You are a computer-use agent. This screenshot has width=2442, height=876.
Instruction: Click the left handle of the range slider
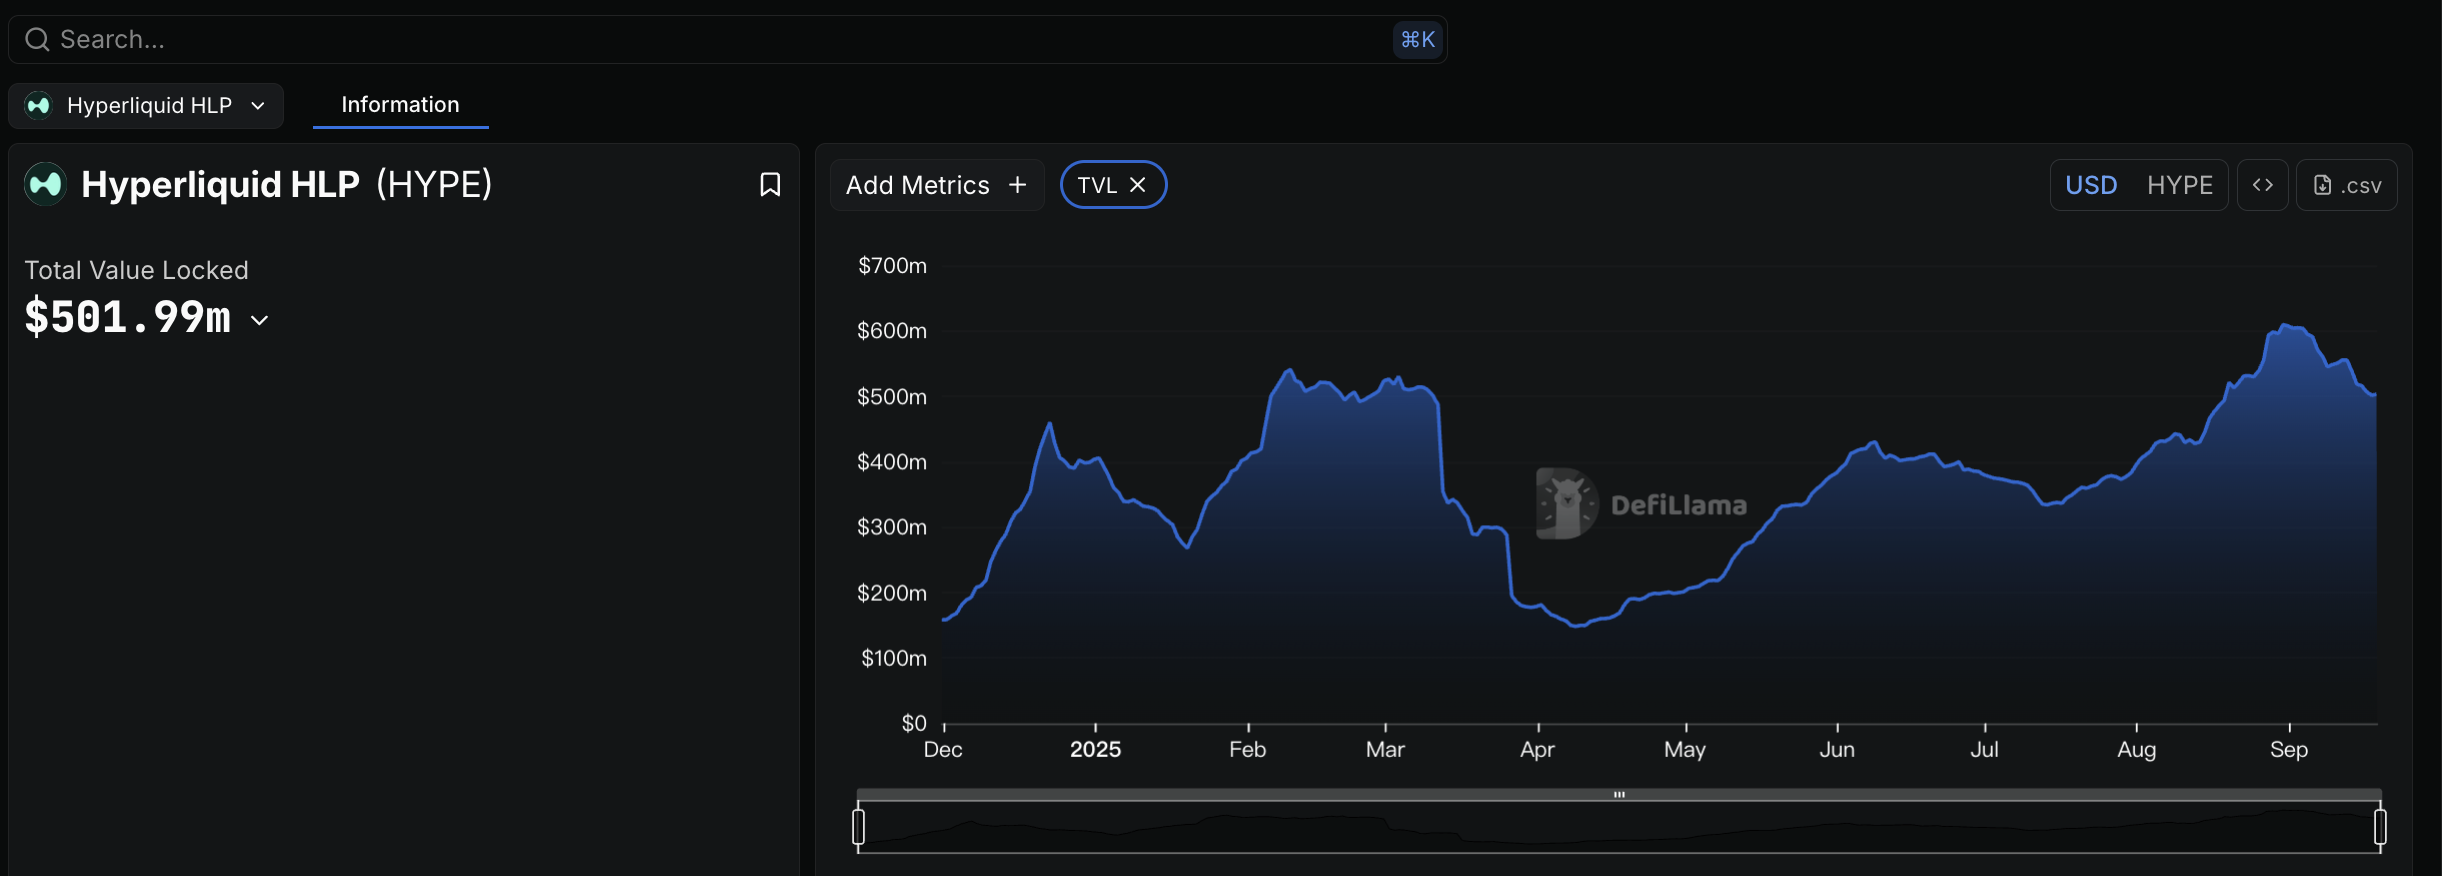point(858,827)
